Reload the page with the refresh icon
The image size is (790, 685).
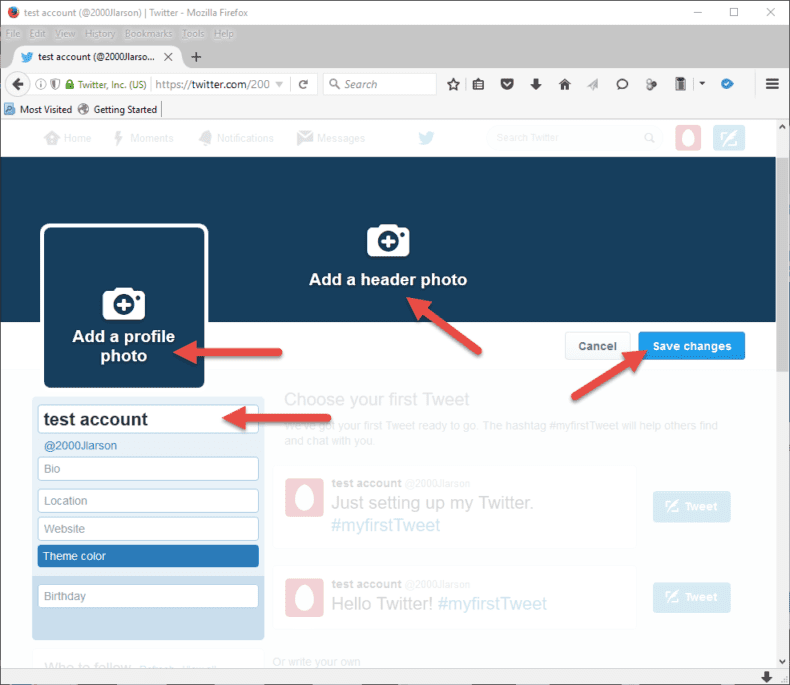[303, 85]
